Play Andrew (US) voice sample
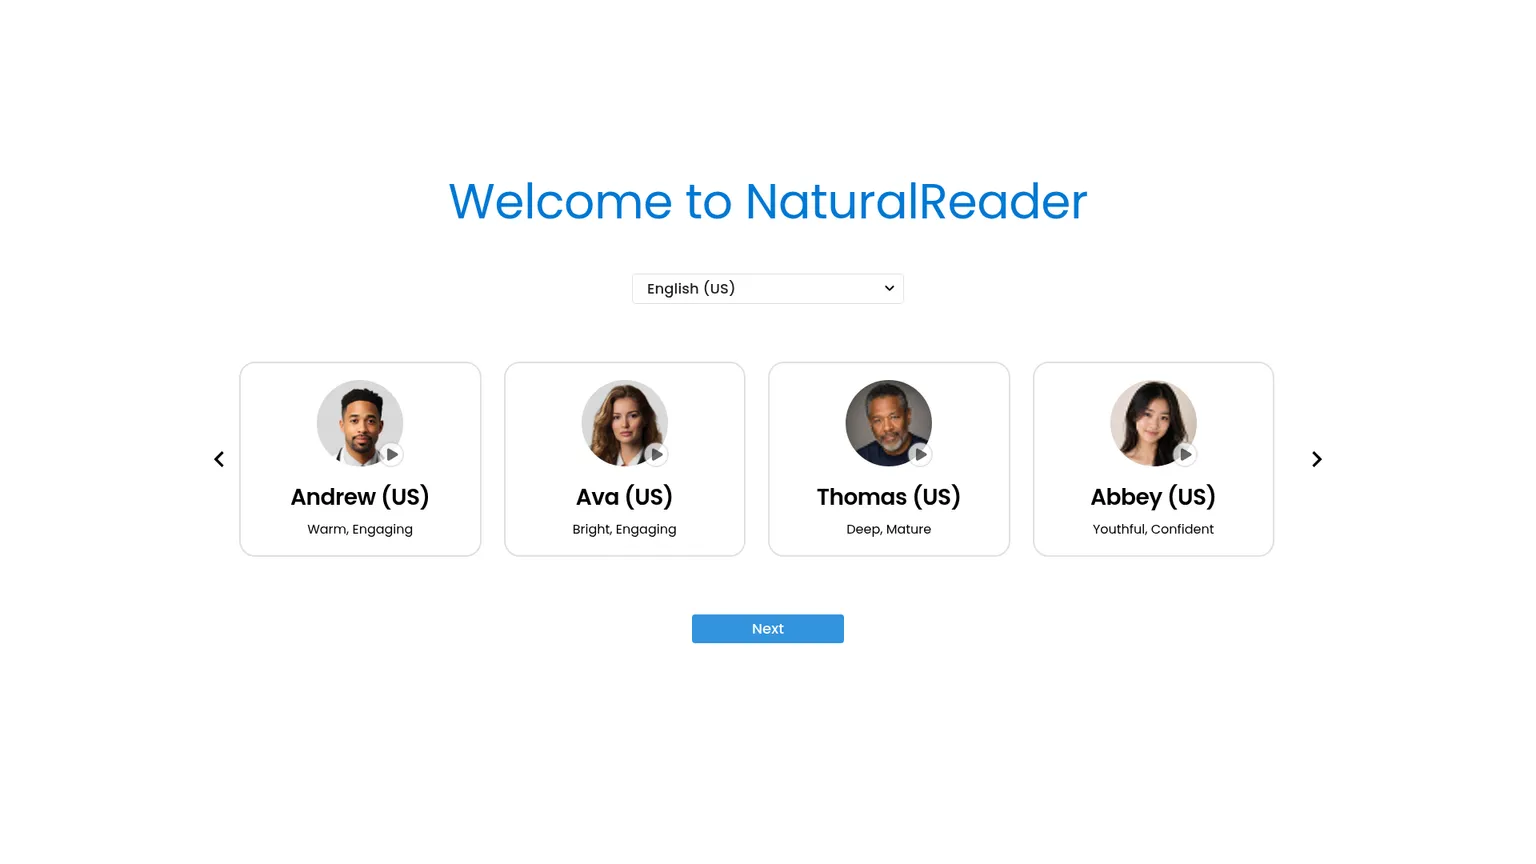Screen dimensions: 1536x864 coord(392,454)
